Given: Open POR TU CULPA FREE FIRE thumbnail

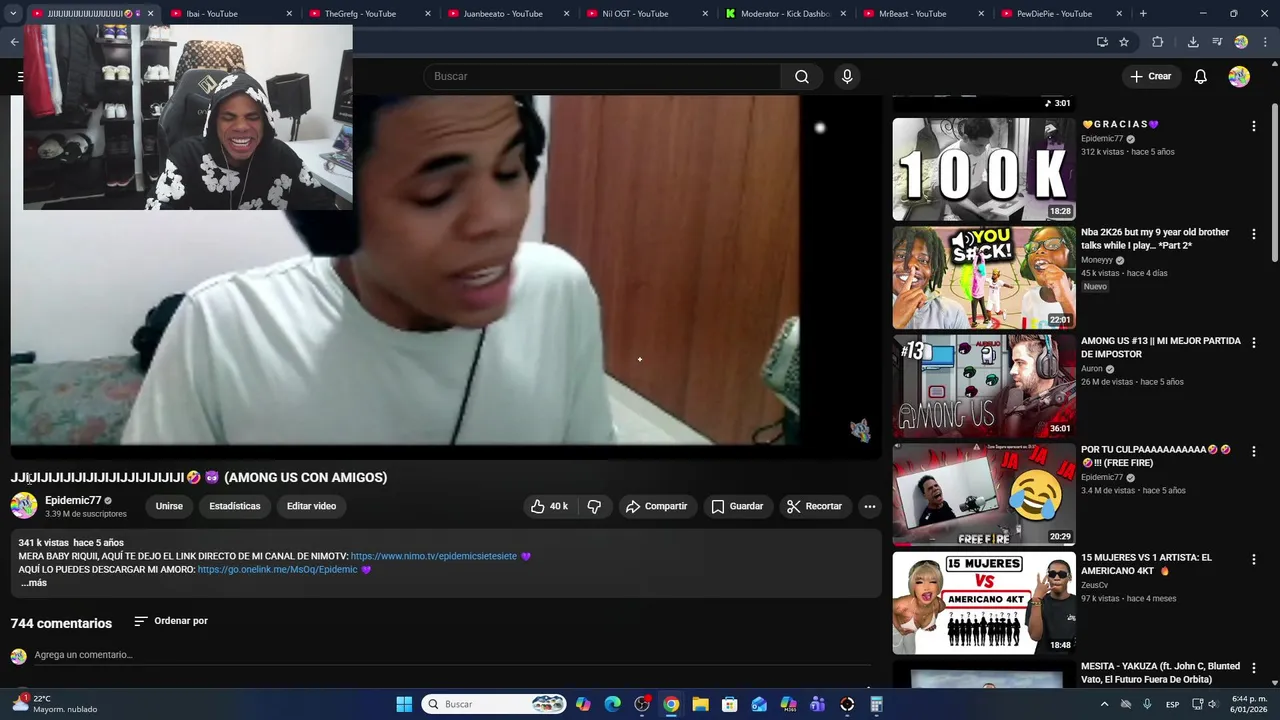Looking at the screenshot, I should click(984, 495).
